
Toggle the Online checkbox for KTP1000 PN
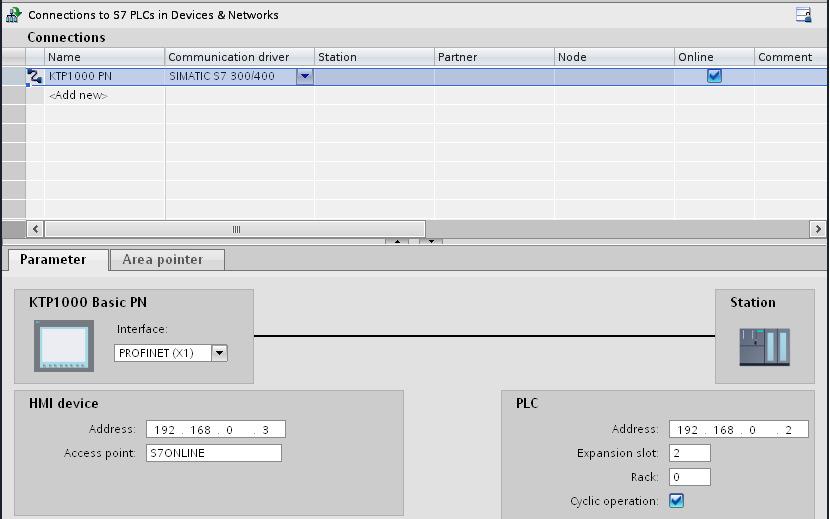714,76
